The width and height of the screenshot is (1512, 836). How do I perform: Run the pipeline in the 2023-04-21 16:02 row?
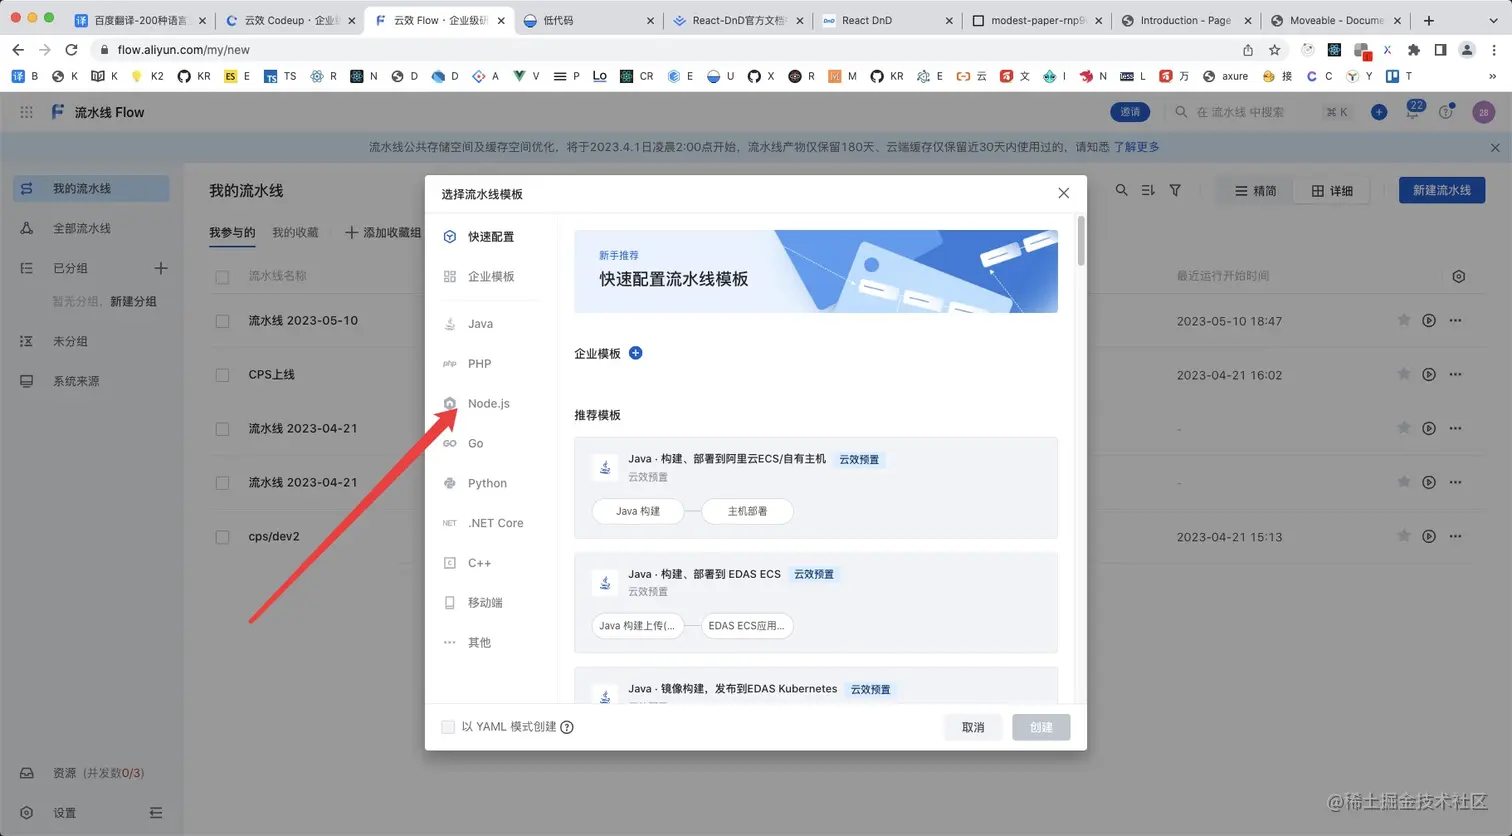[1429, 375]
